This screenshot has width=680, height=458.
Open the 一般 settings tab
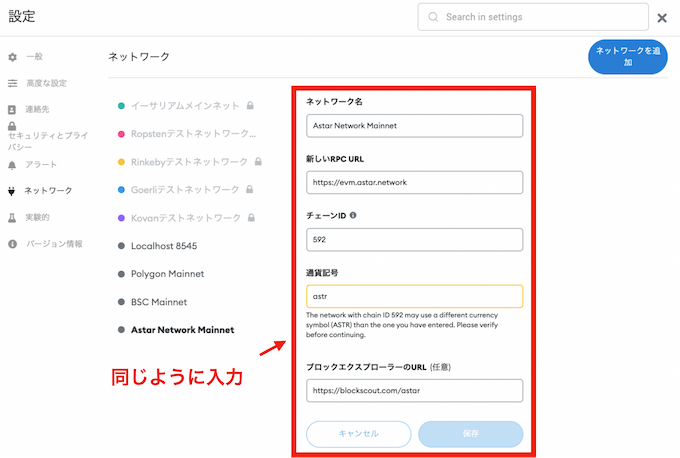click(x=34, y=57)
